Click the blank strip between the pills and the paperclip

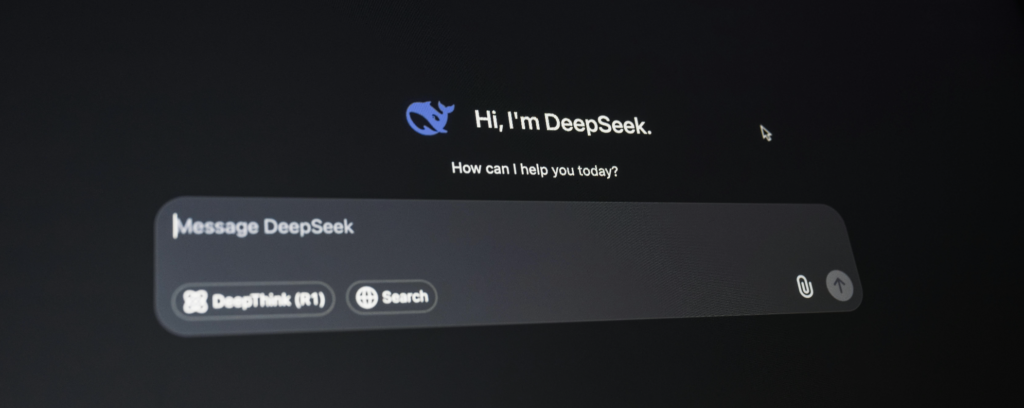[614, 294]
